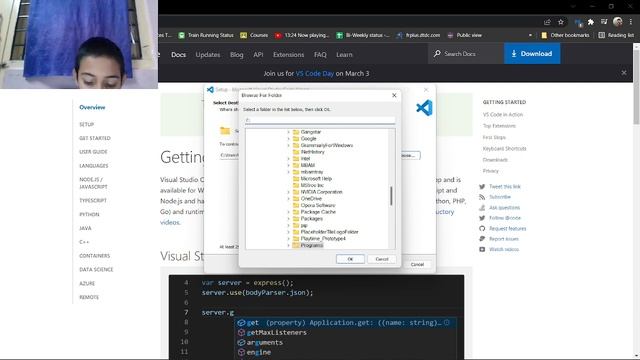Click the Subscribe RSS icon

pyautogui.click(x=482, y=197)
